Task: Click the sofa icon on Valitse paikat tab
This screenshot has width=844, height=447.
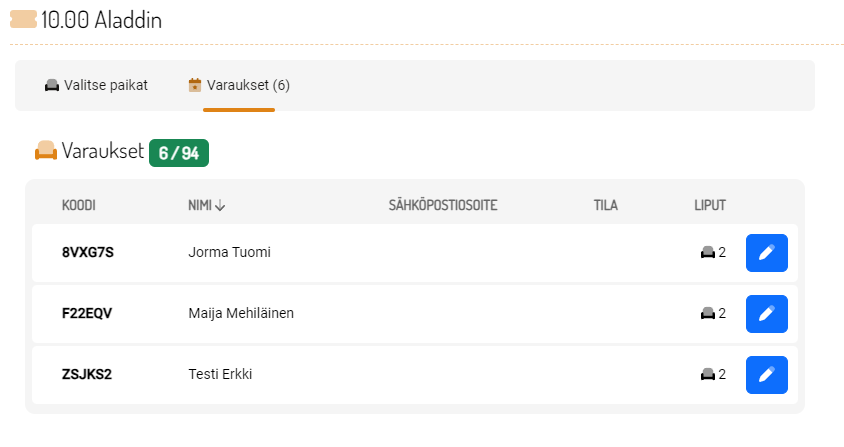Action: (x=52, y=85)
